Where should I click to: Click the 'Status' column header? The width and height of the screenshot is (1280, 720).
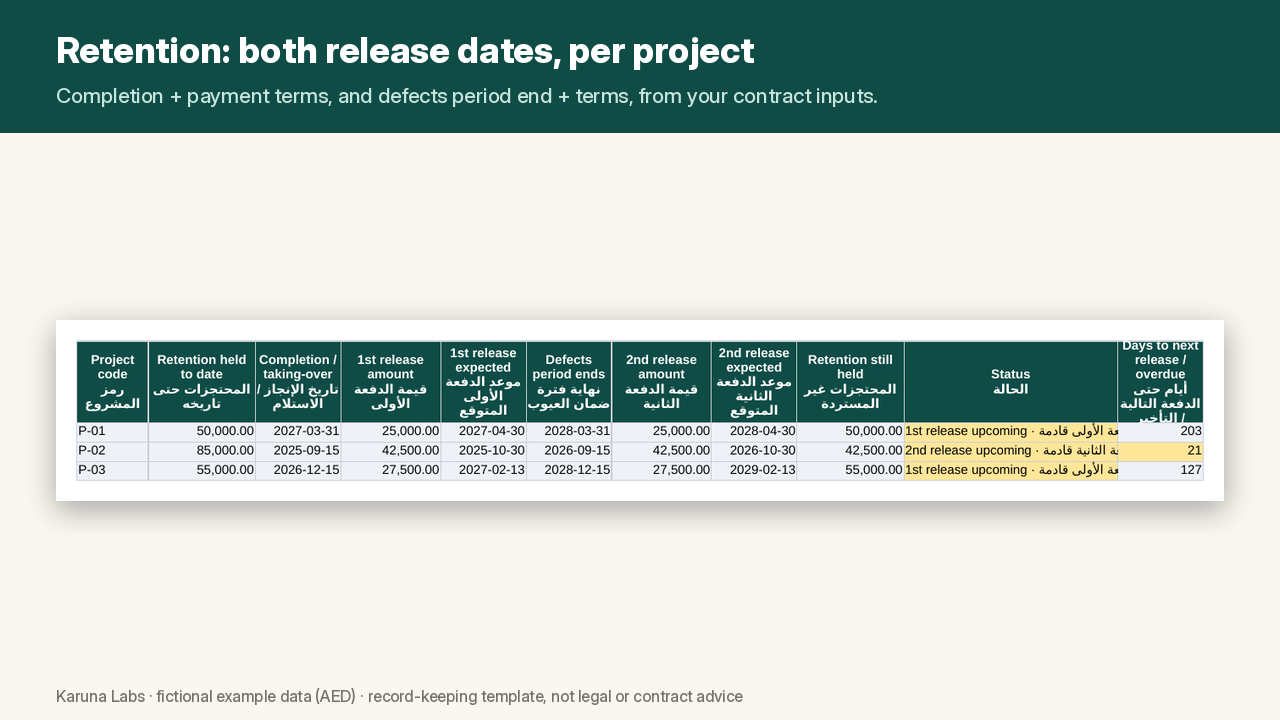point(1011,382)
